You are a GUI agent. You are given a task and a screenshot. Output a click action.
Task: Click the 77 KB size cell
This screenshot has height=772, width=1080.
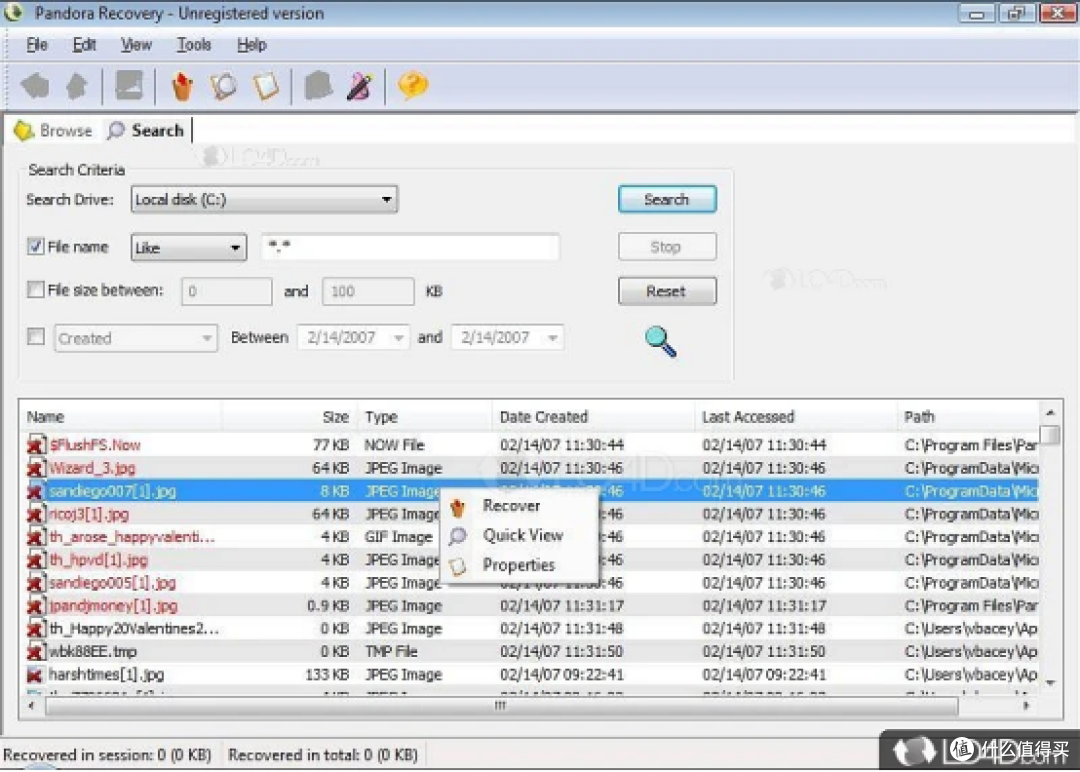331,445
